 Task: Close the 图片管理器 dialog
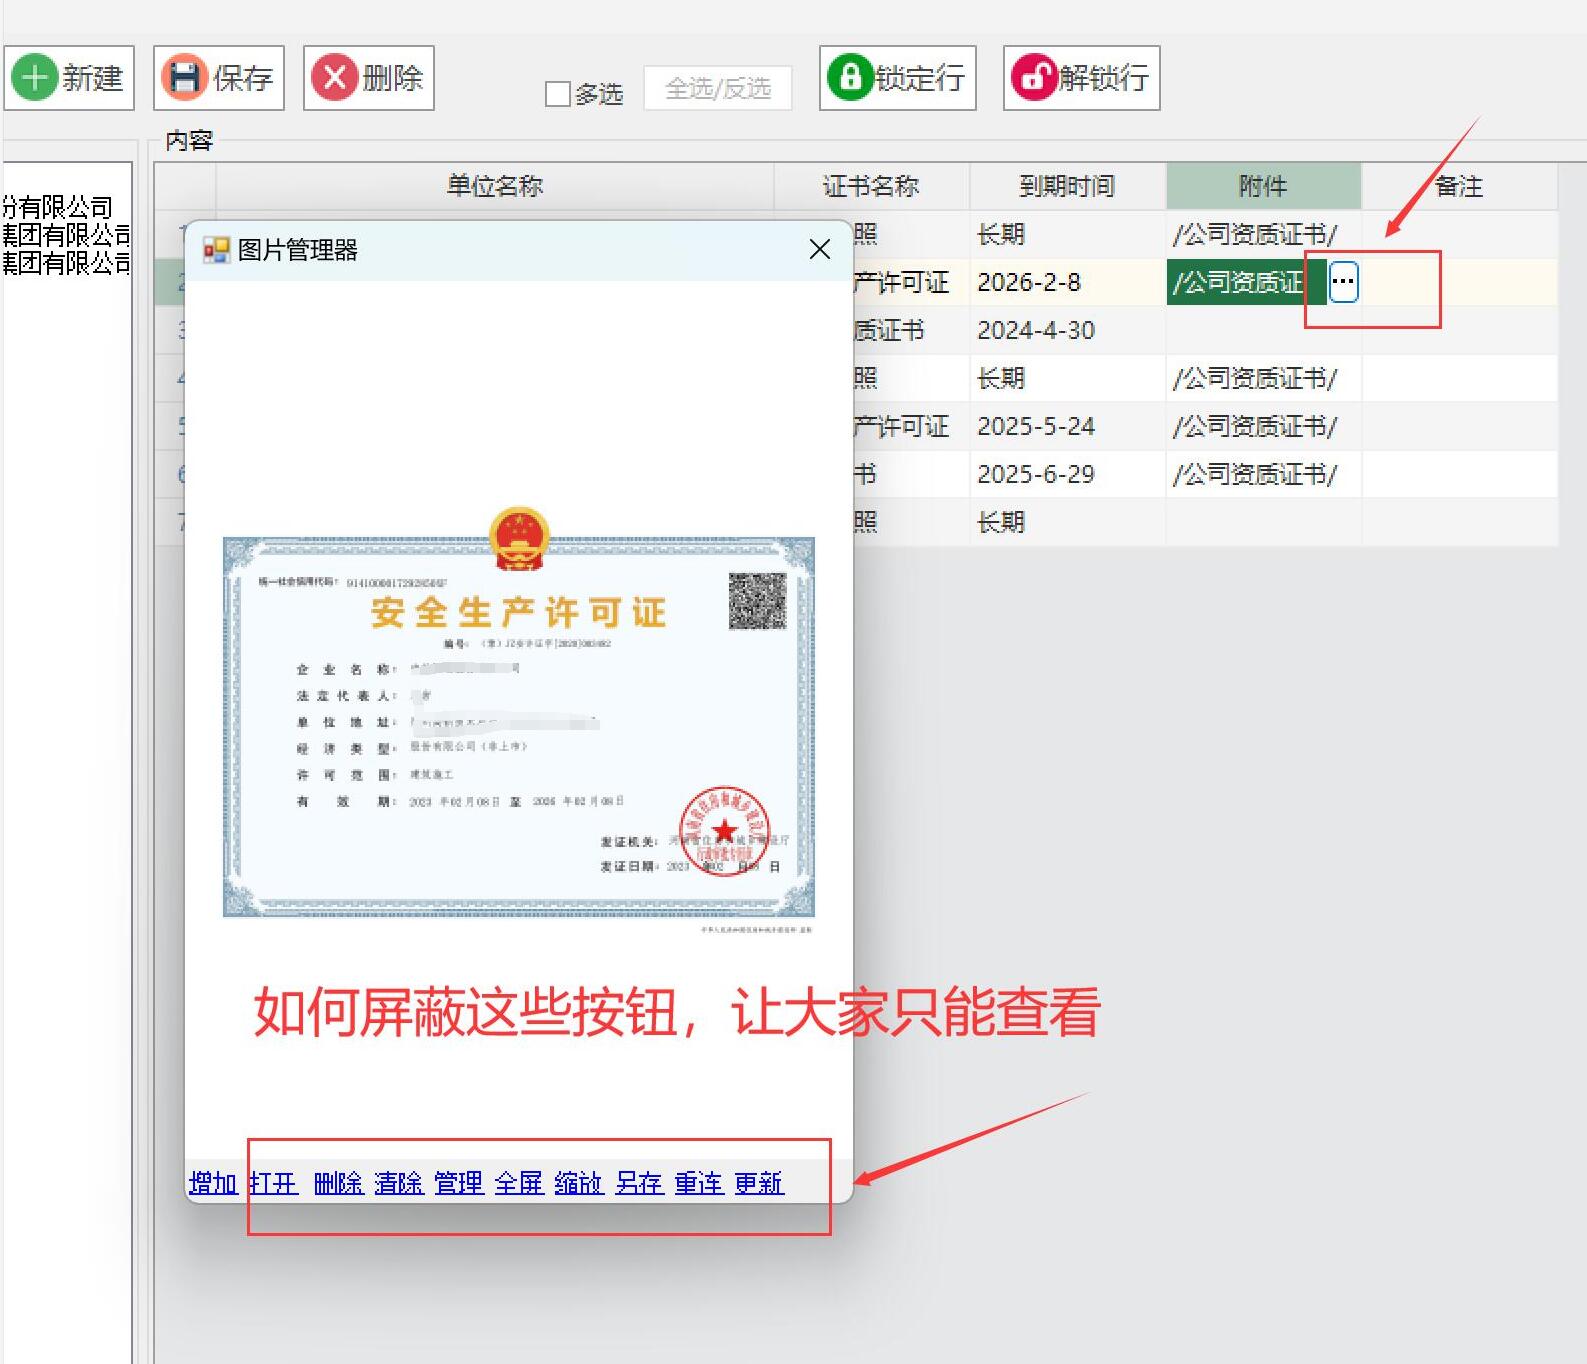pos(819,250)
